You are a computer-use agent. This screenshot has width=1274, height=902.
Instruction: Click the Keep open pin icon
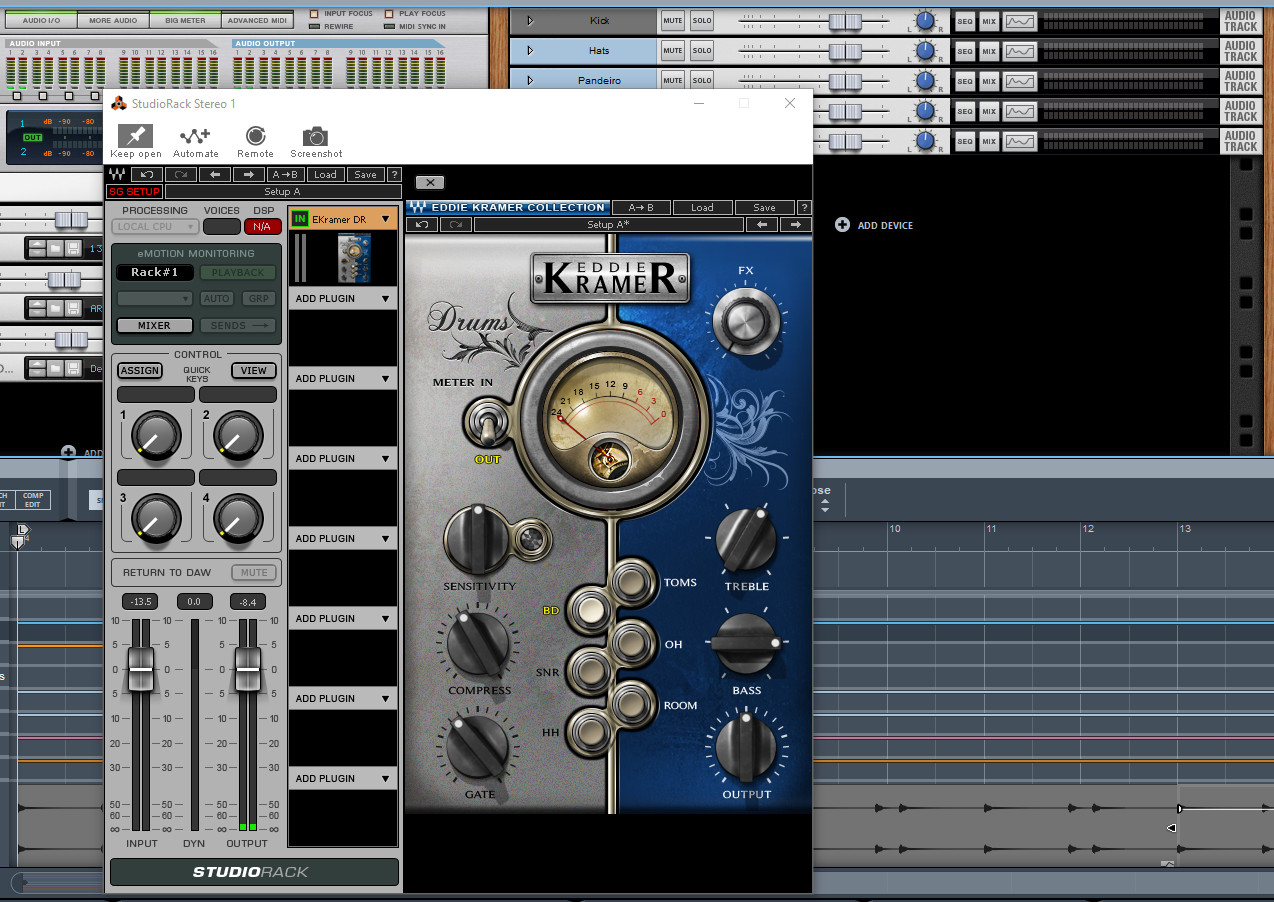coord(135,136)
